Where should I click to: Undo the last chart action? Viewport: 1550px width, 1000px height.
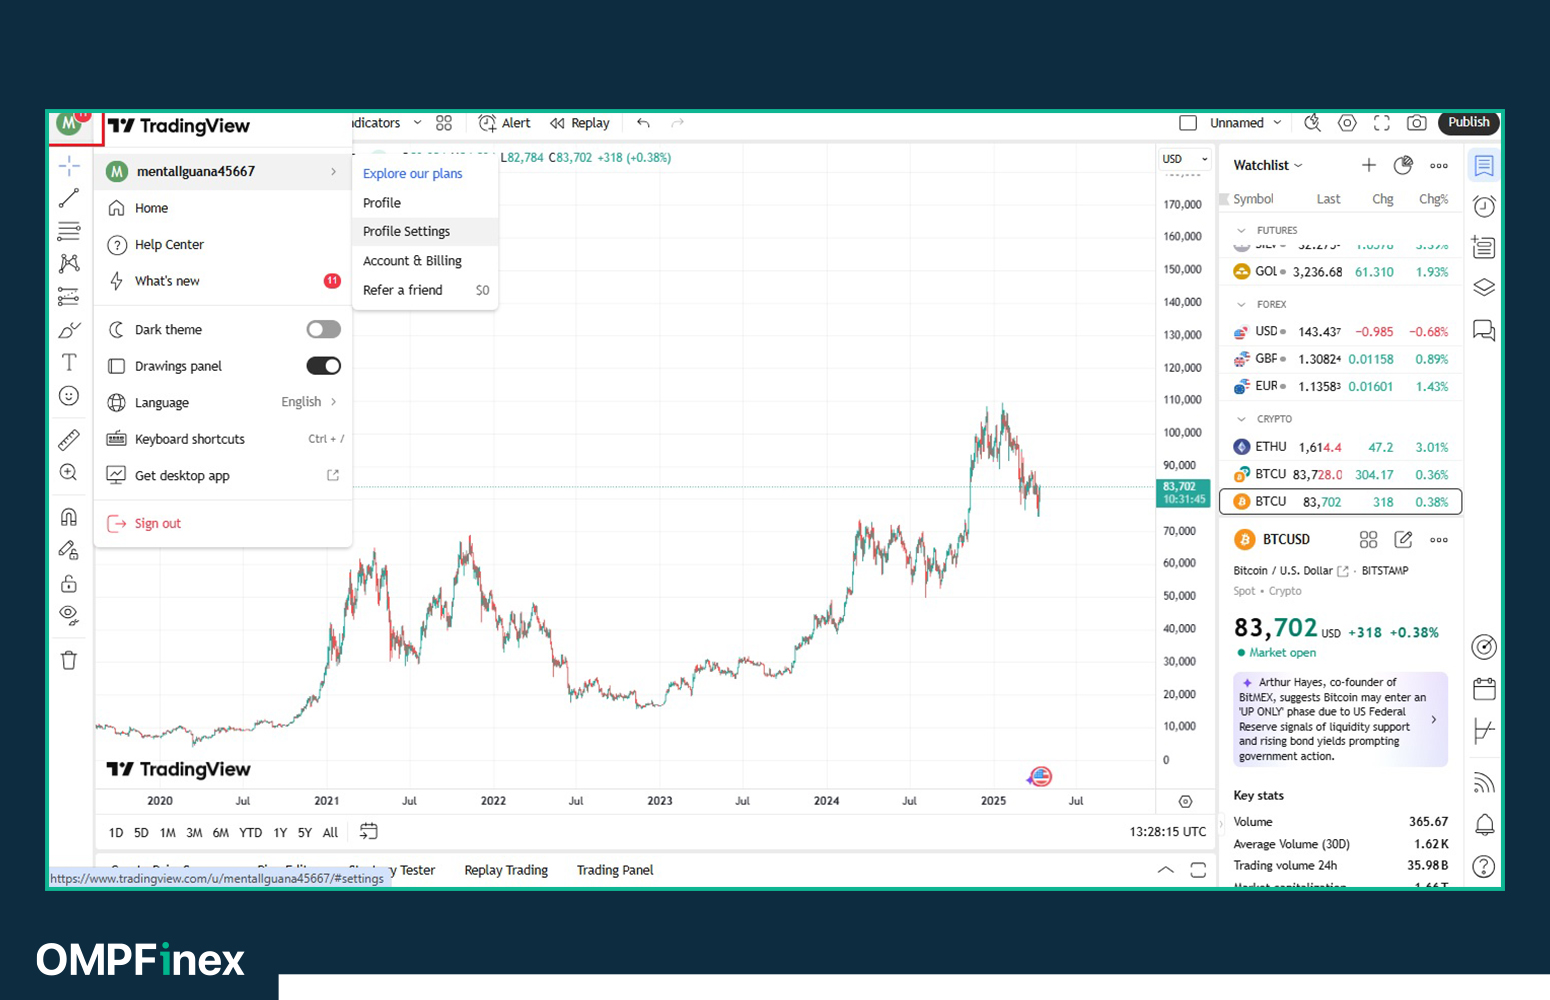pos(643,123)
